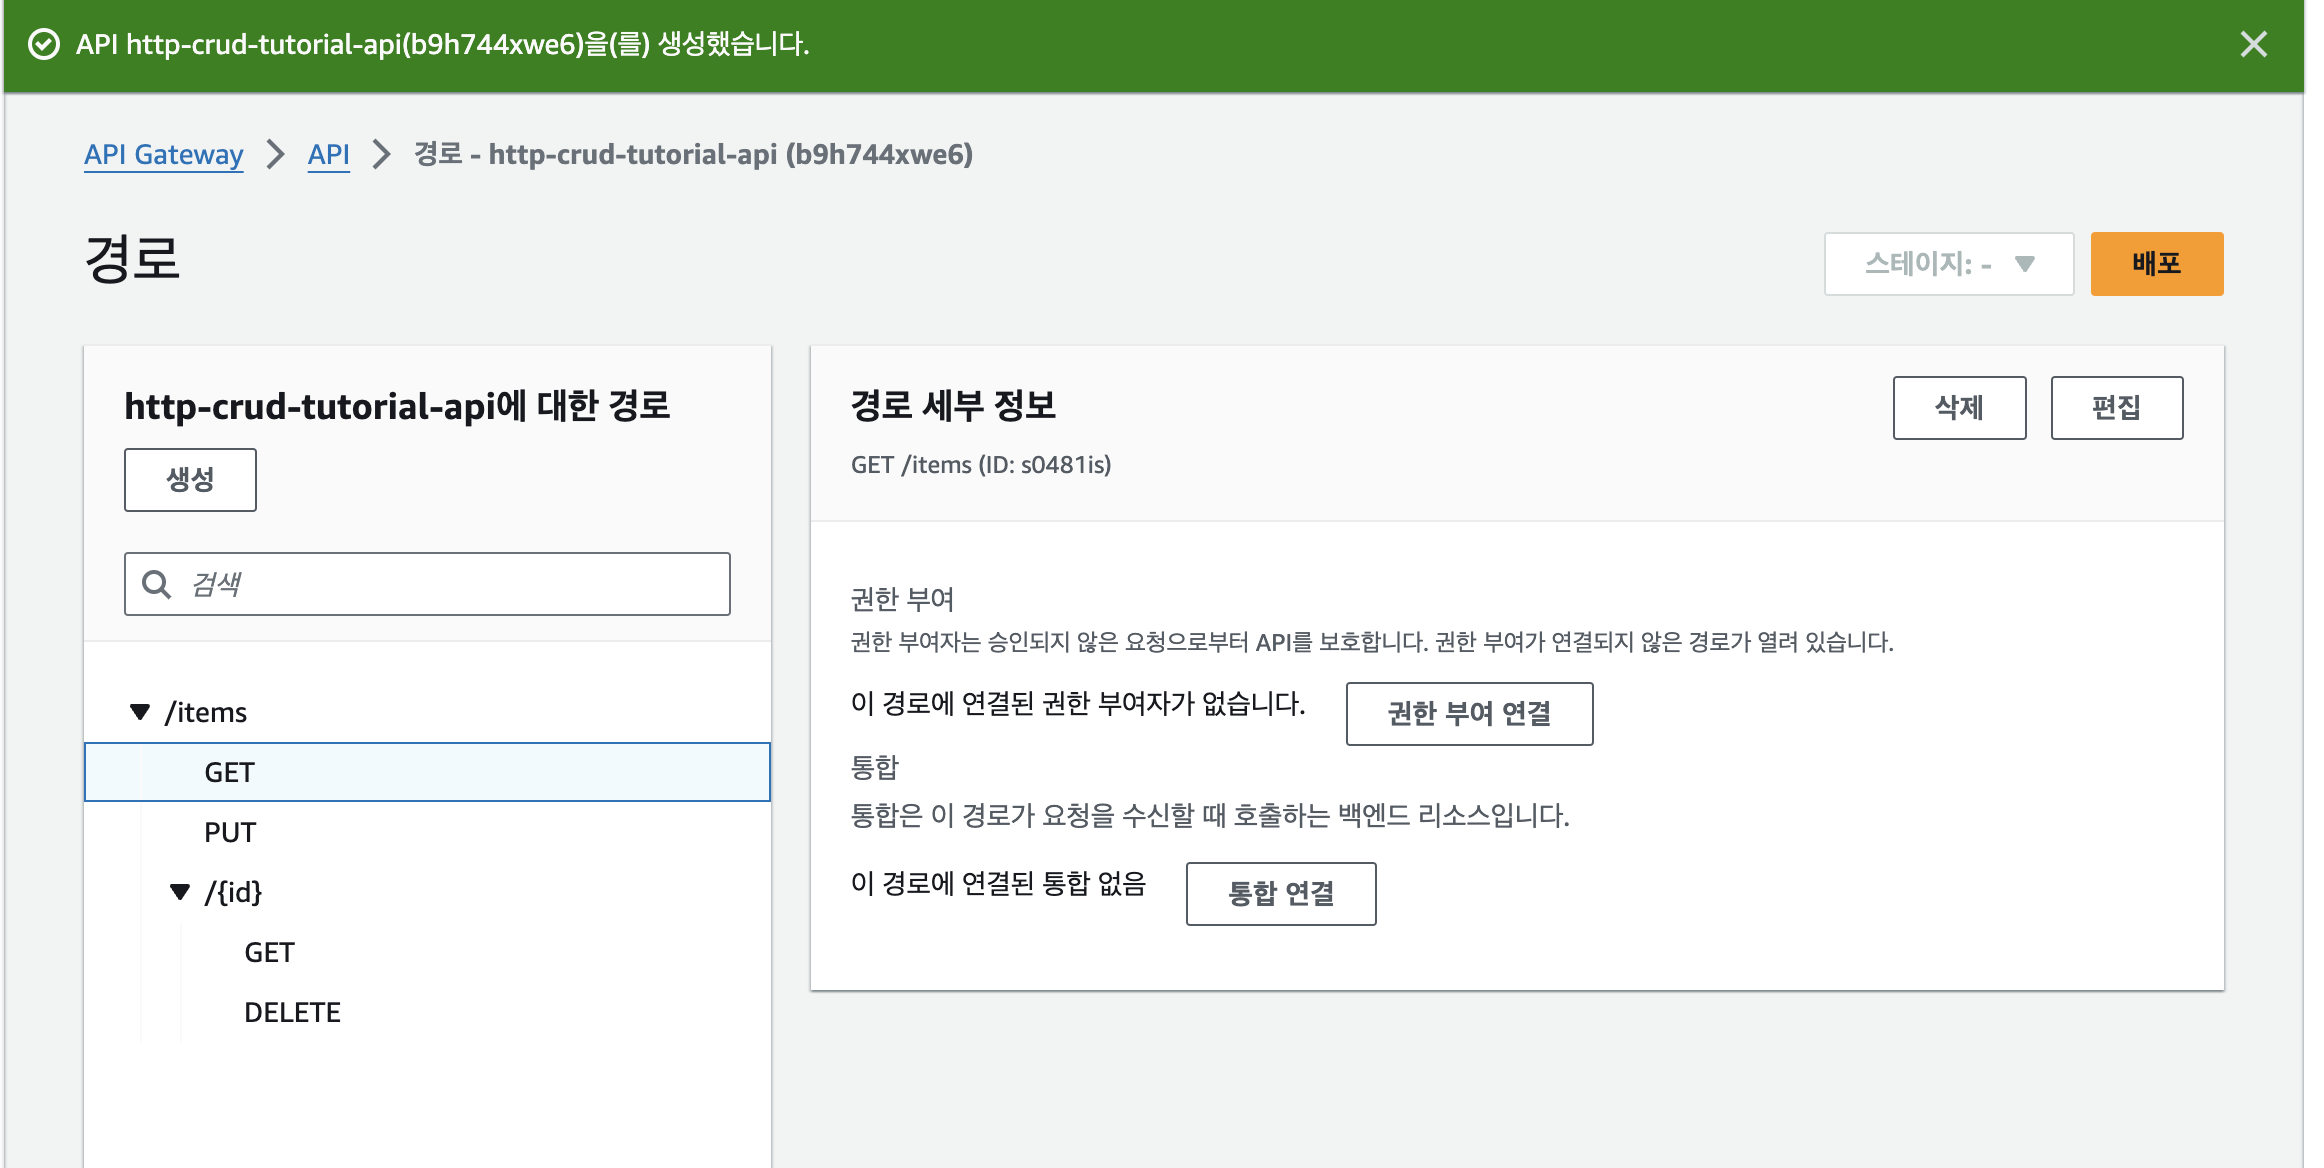This screenshot has width=2324, height=1168.
Task: Open the 스테이지 stage dropdown
Action: (x=1948, y=264)
